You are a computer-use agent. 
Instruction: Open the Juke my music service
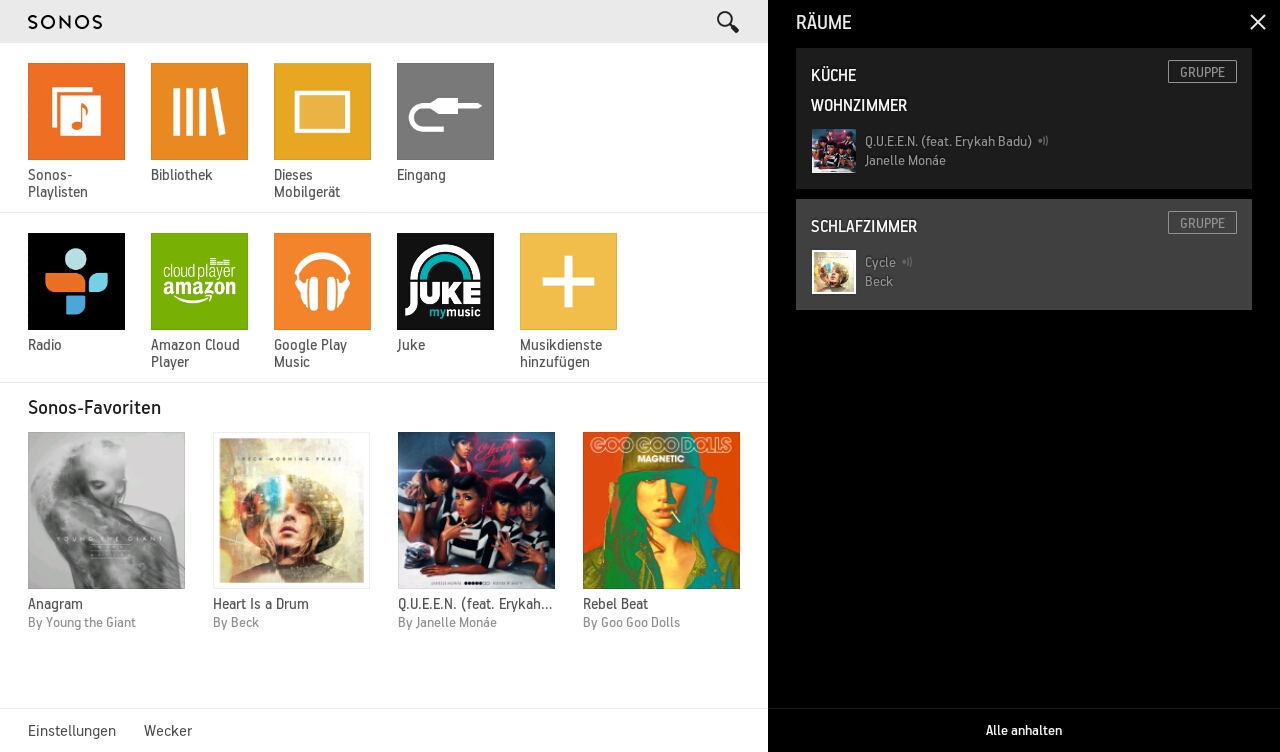click(x=445, y=282)
